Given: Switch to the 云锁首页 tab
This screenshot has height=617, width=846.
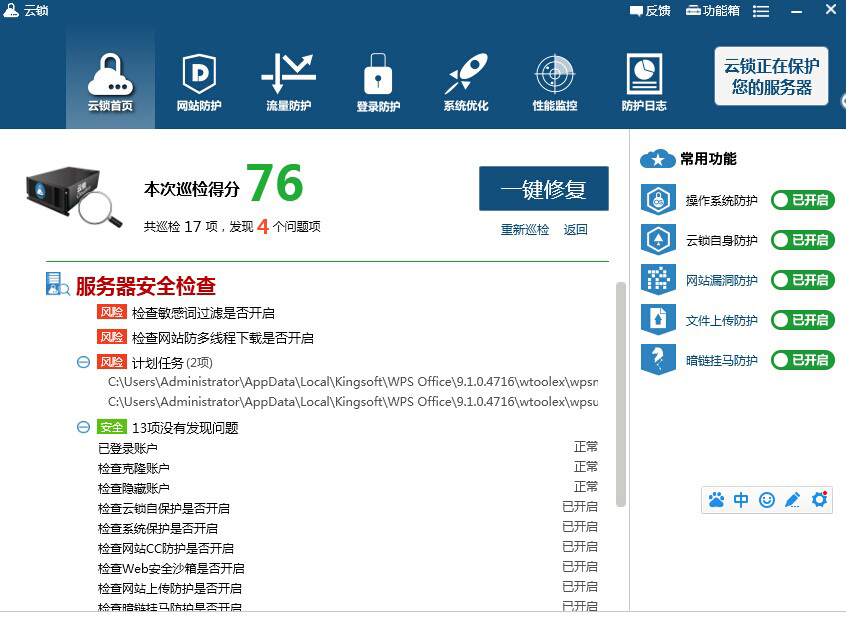Looking at the screenshot, I should 110,80.
